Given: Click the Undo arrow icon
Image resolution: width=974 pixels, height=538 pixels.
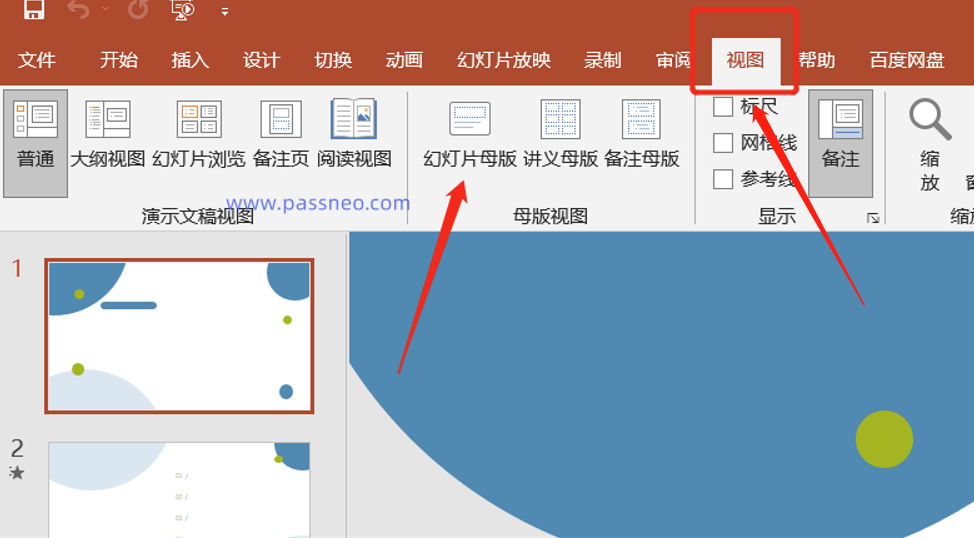Looking at the screenshot, I should [78, 9].
